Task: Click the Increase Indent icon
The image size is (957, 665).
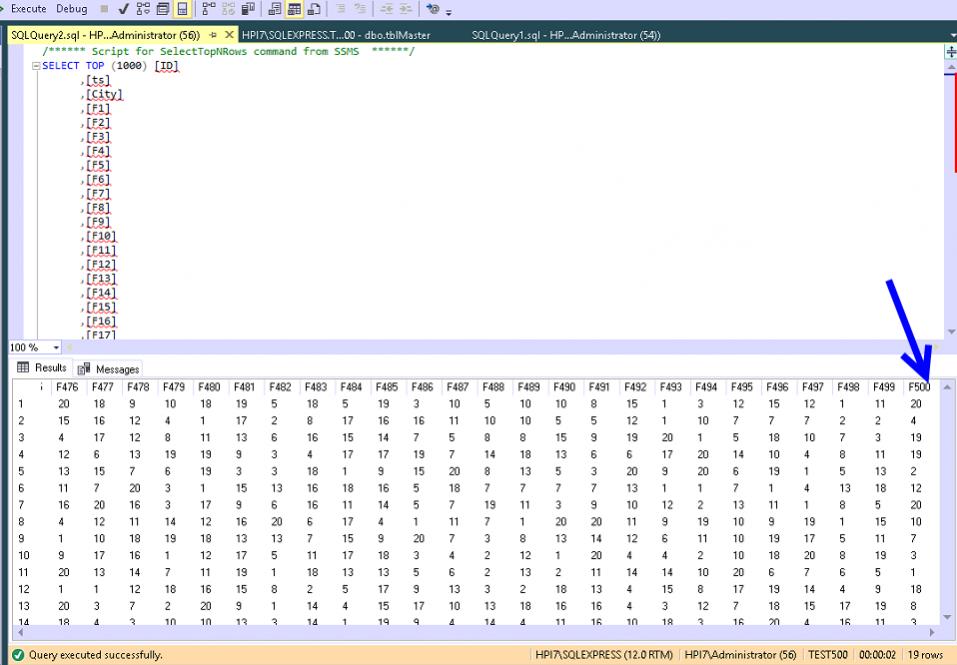Action: (406, 9)
